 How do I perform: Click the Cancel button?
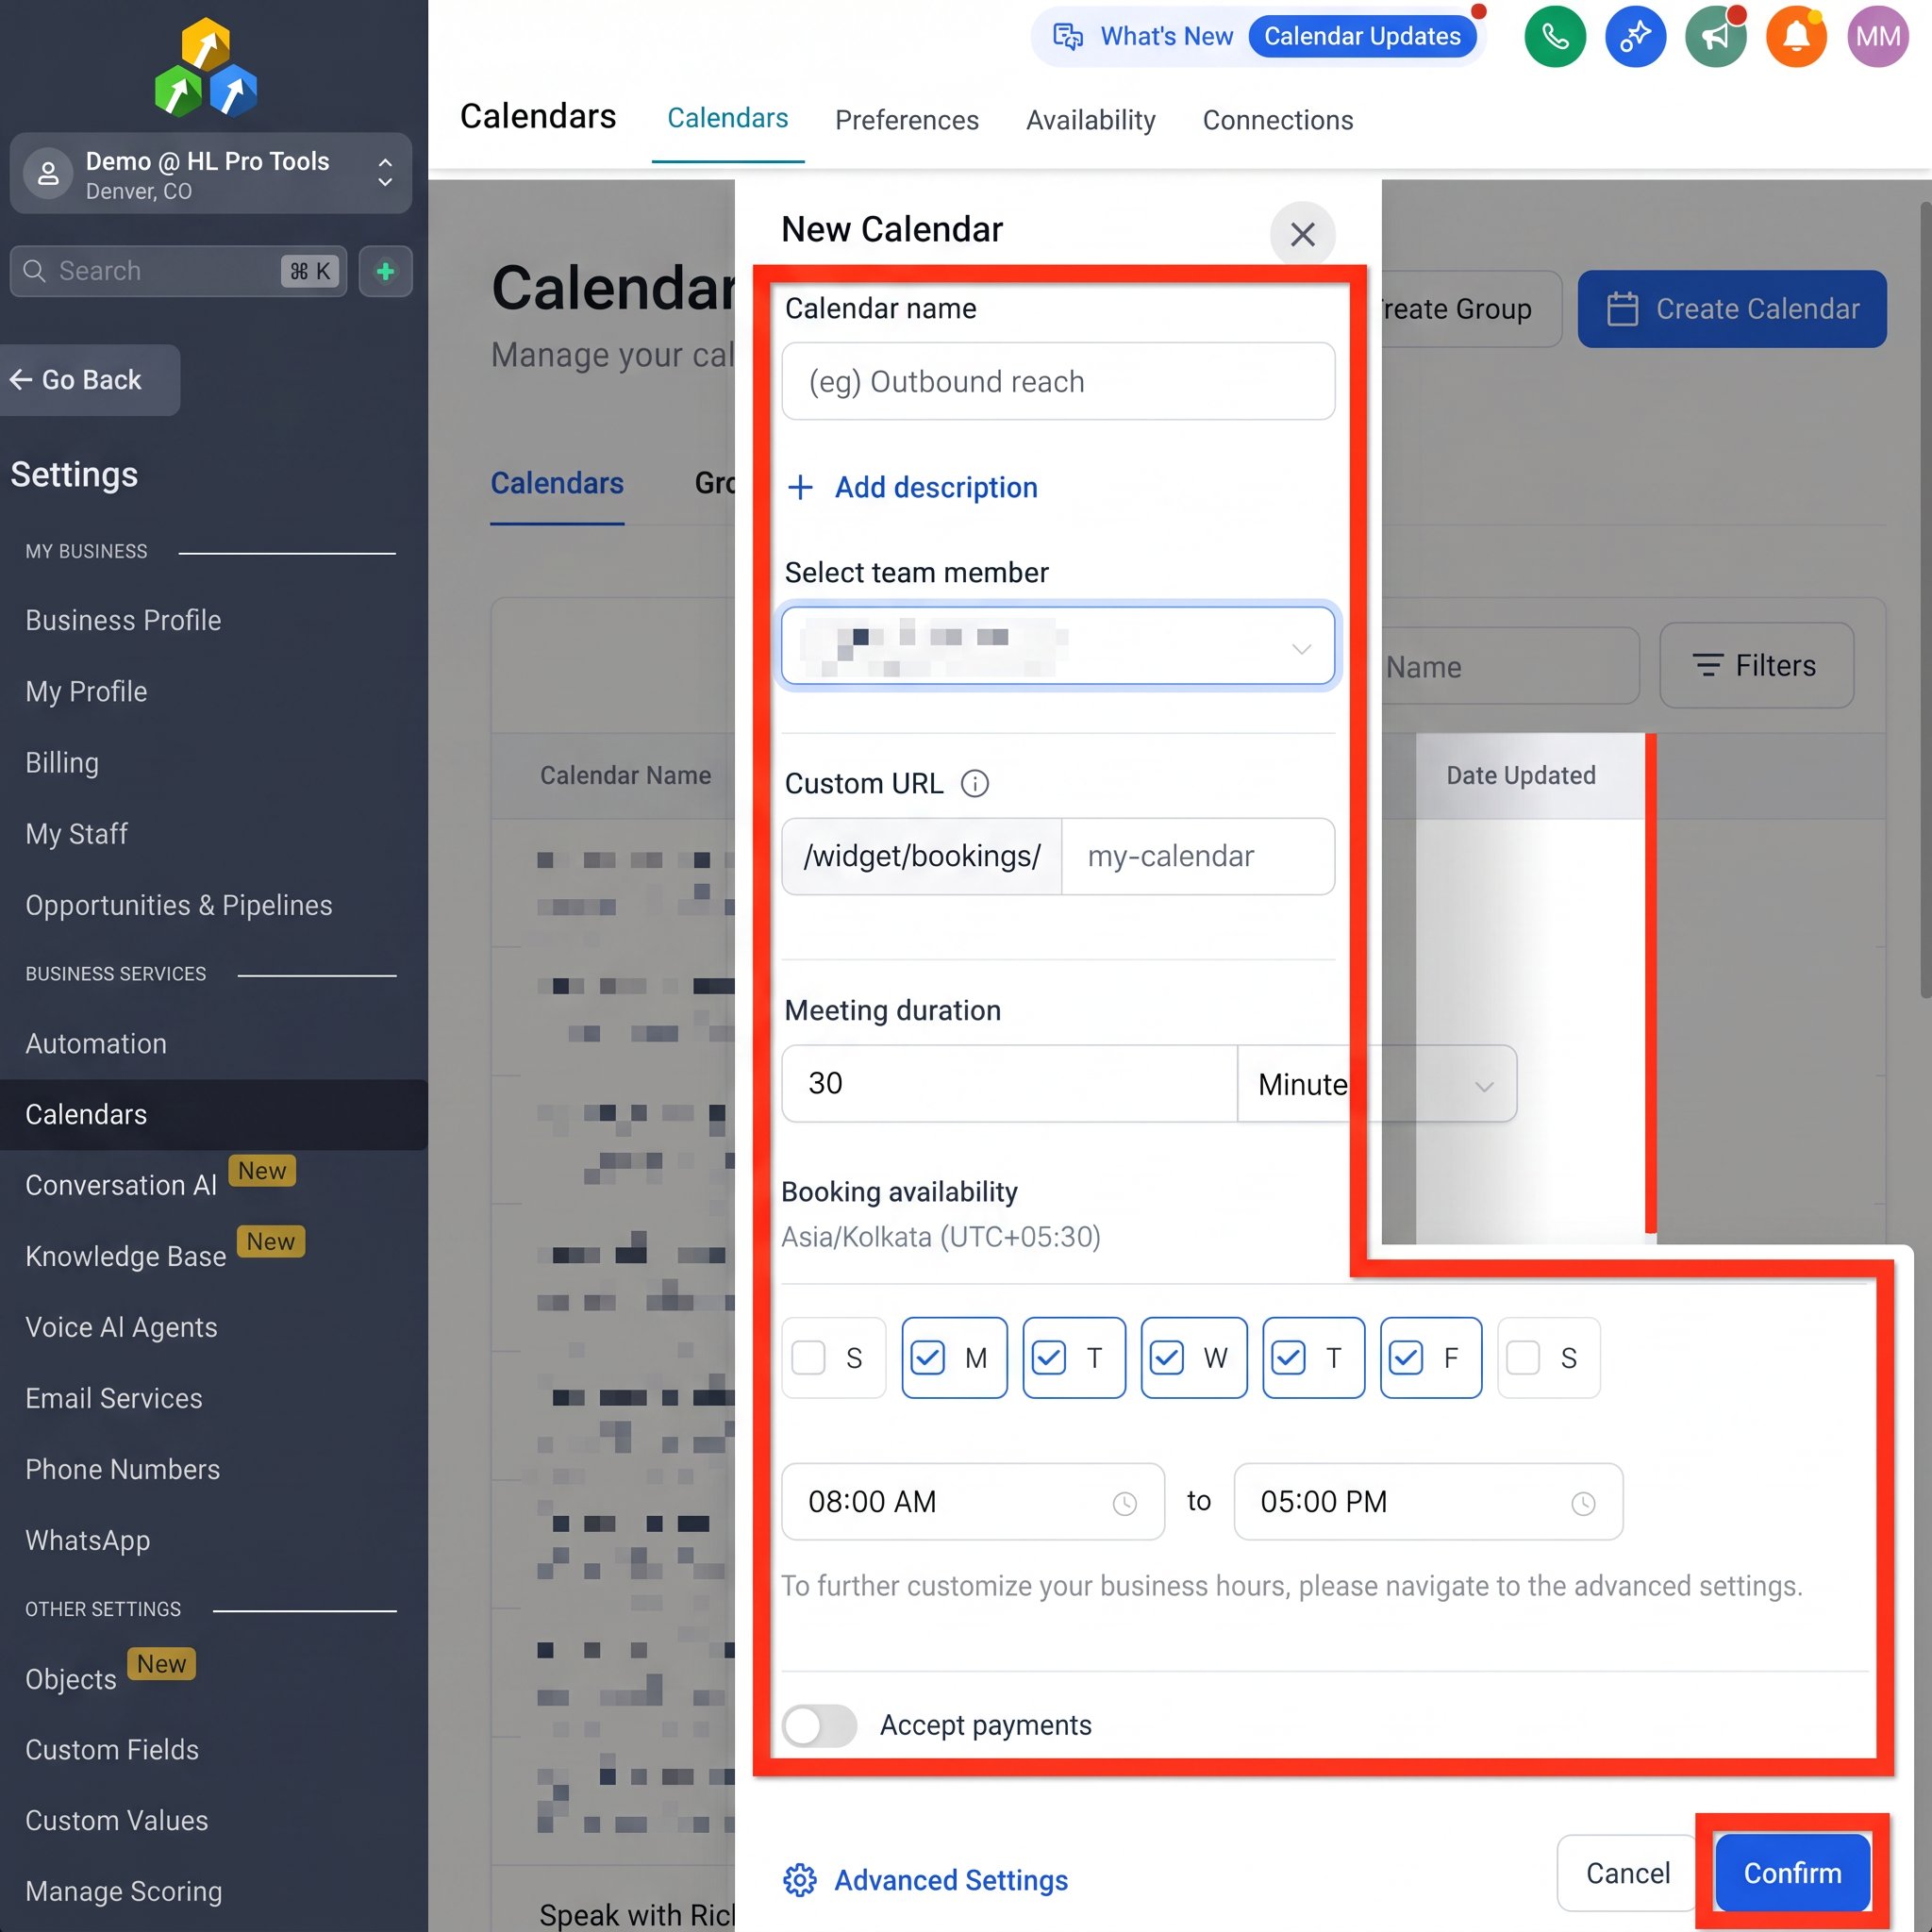pyautogui.click(x=1627, y=1873)
